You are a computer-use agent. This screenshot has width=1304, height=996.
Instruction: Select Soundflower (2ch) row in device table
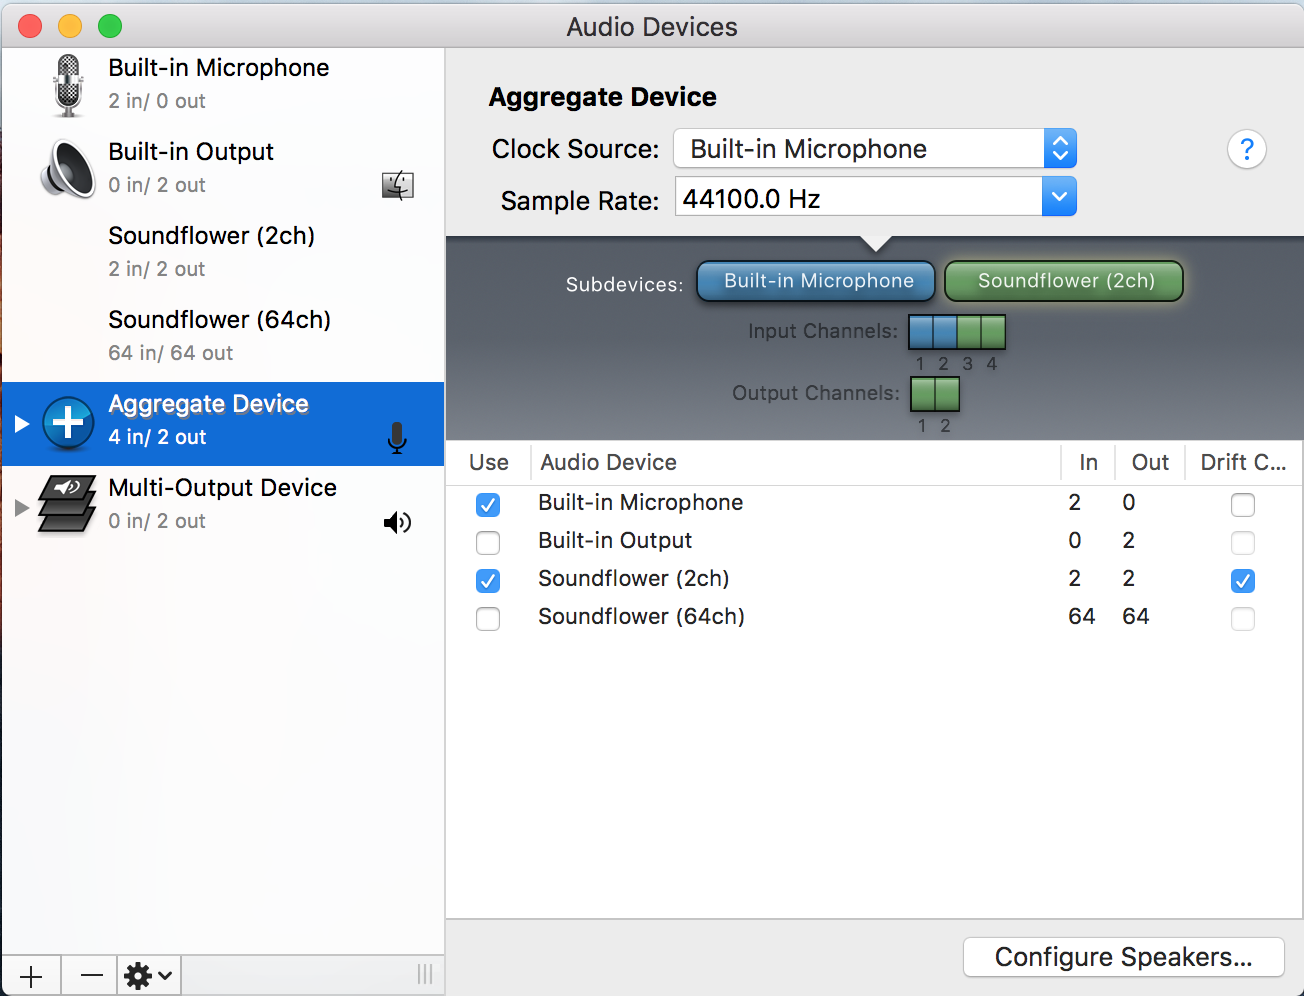(874, 579)
